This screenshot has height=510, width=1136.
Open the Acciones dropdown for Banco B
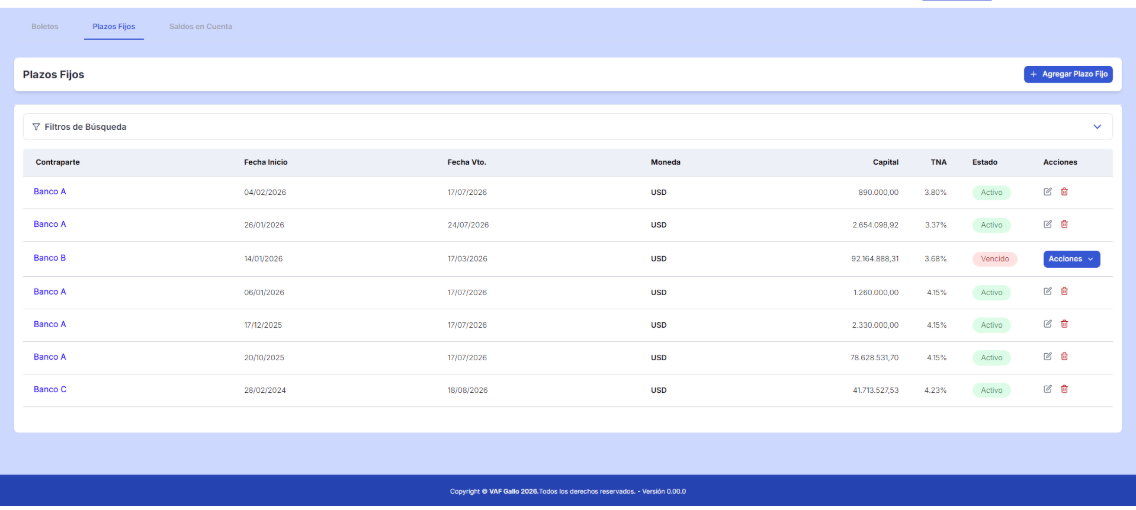click(x=1072, y=259)
